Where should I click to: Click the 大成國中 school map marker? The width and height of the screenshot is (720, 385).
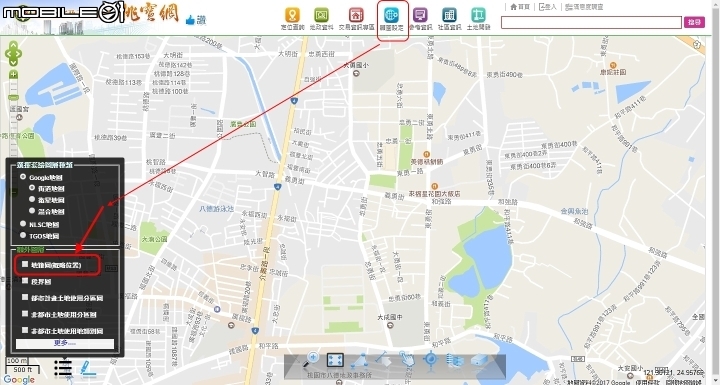click(390, 325)
